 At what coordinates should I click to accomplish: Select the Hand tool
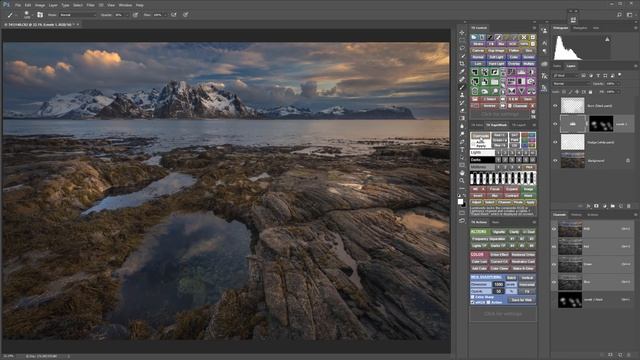click(462, 173)
